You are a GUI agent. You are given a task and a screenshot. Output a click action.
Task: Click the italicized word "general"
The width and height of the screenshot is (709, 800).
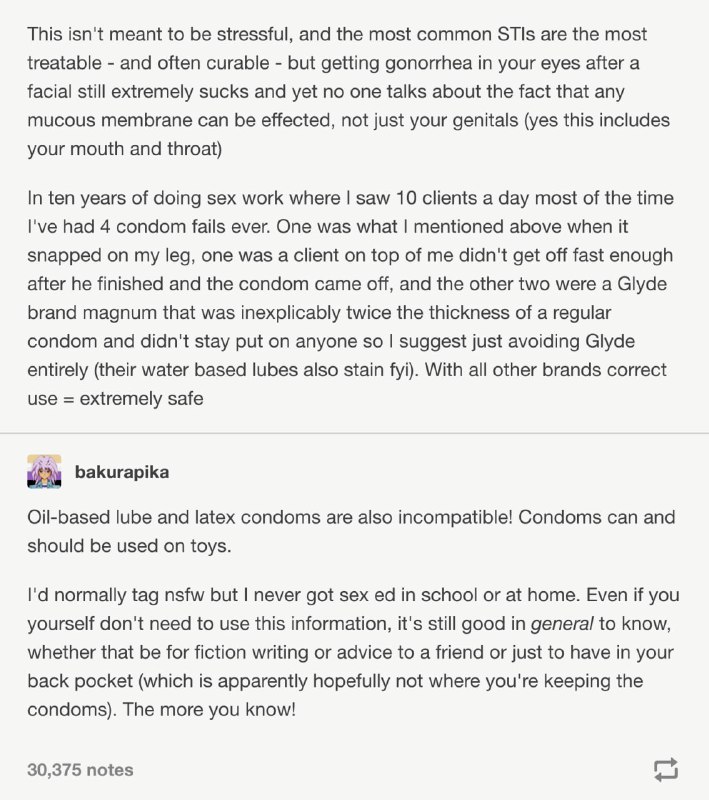click(x=562, y=623)
